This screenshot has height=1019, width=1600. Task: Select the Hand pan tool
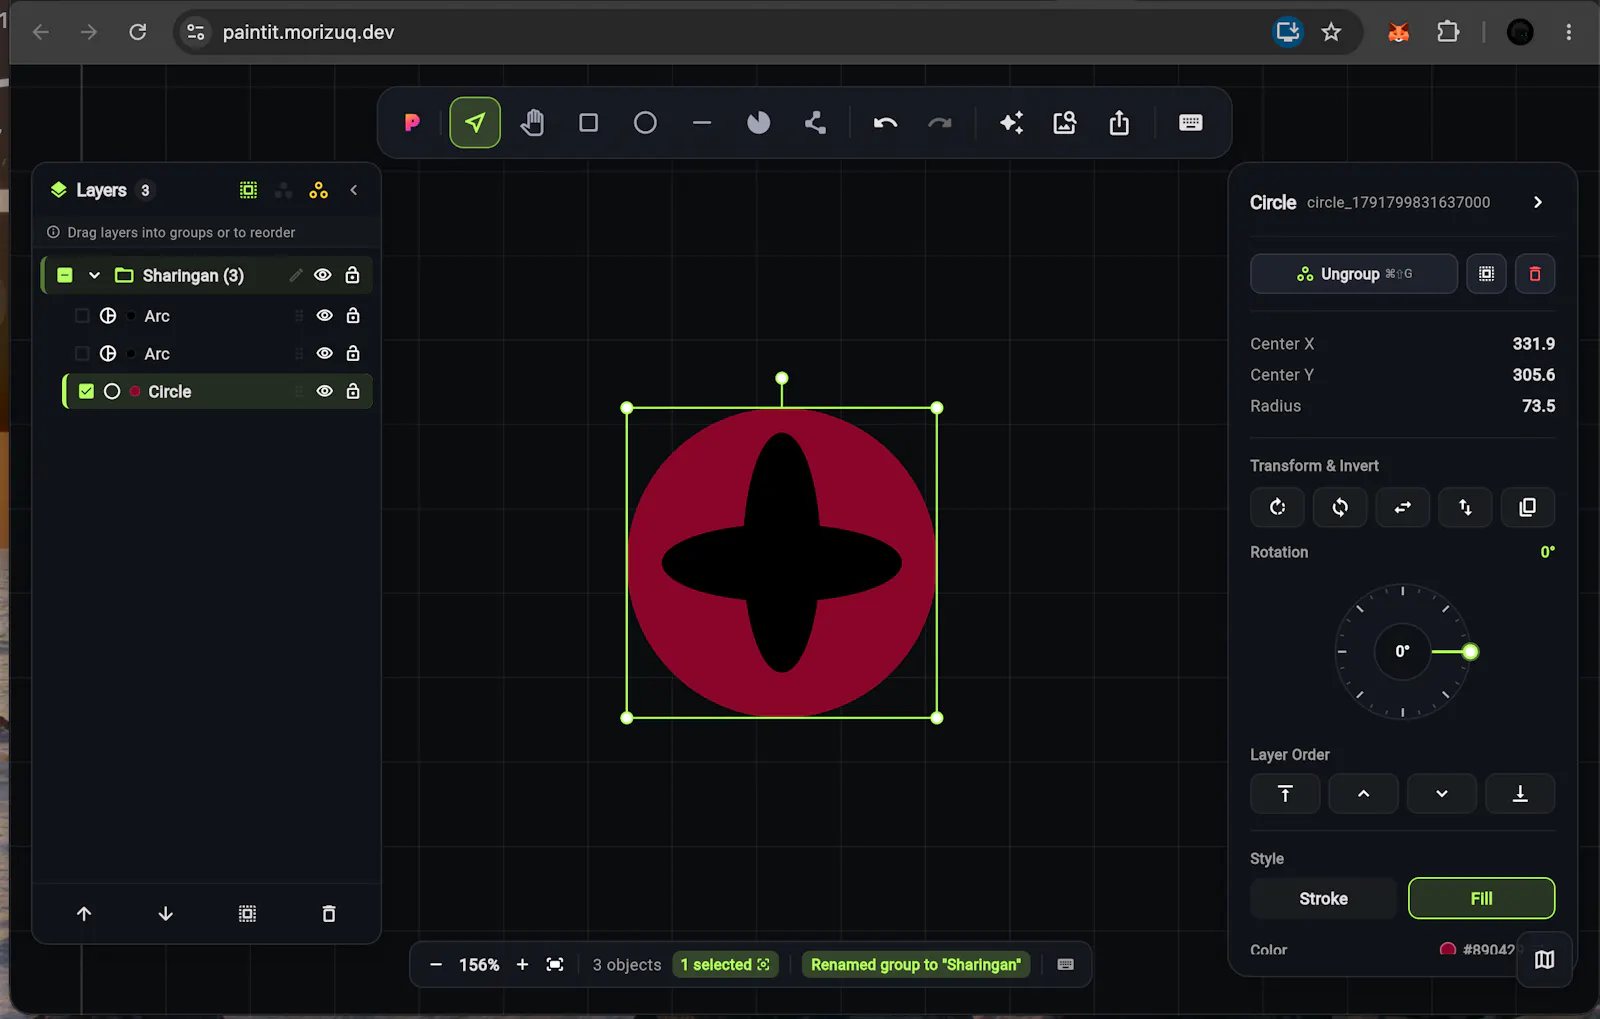click(532, 123)
